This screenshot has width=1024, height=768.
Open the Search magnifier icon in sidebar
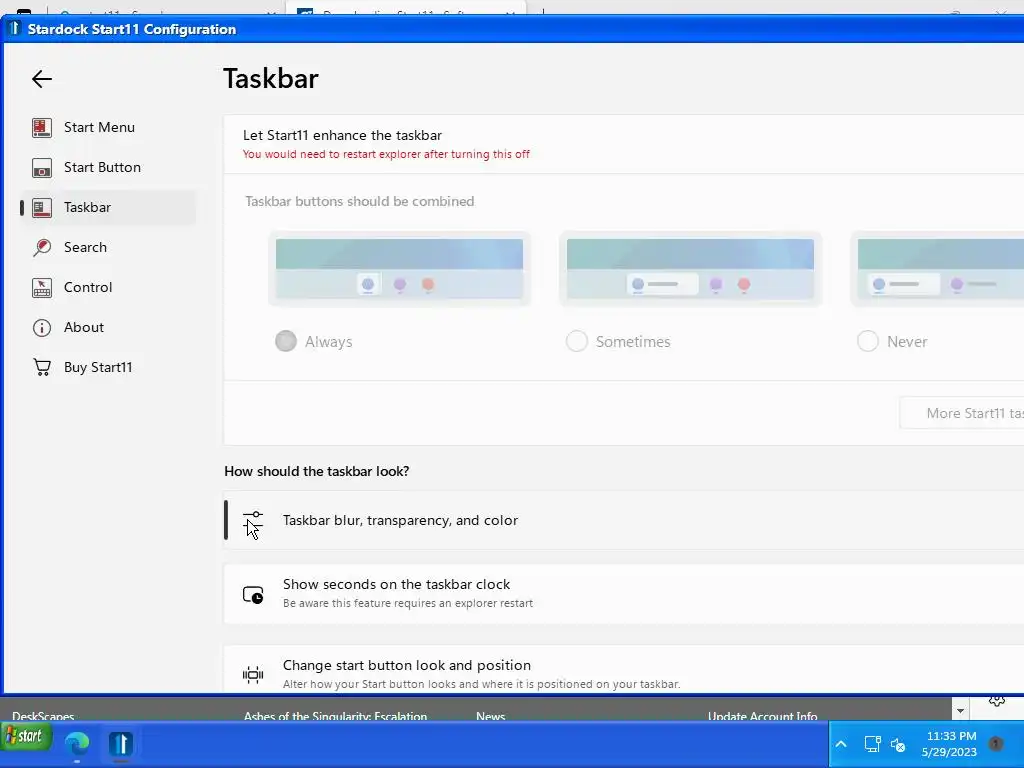(42, 248)
